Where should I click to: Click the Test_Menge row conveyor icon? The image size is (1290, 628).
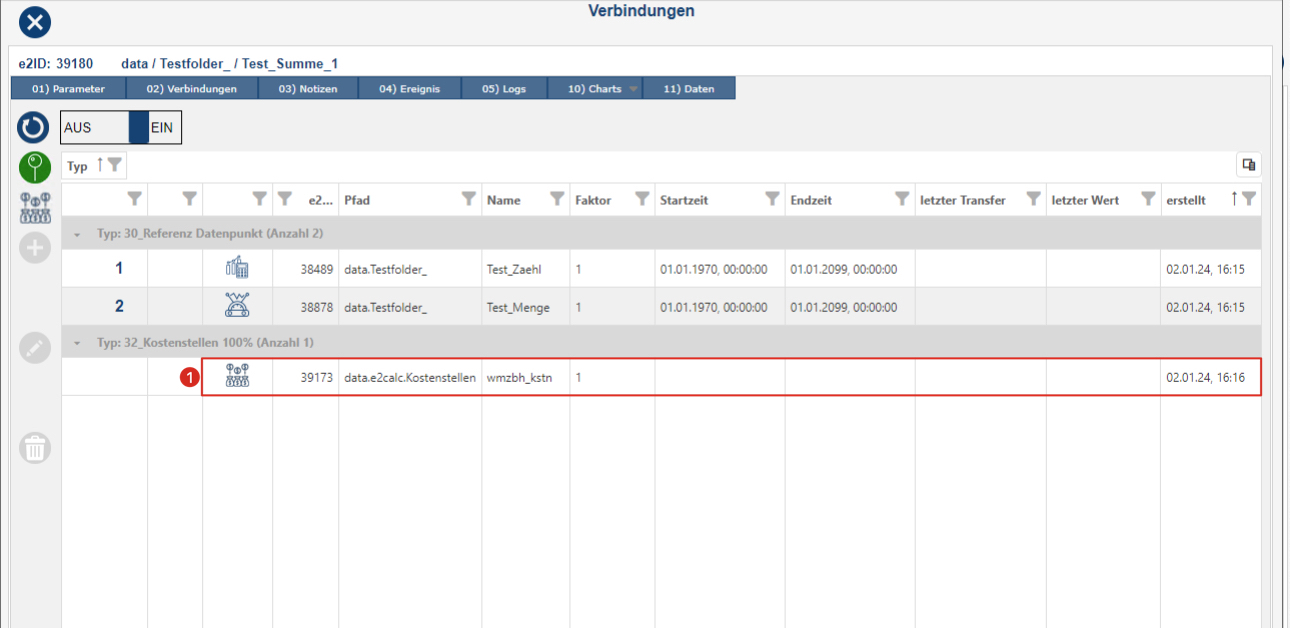(237, 307)
